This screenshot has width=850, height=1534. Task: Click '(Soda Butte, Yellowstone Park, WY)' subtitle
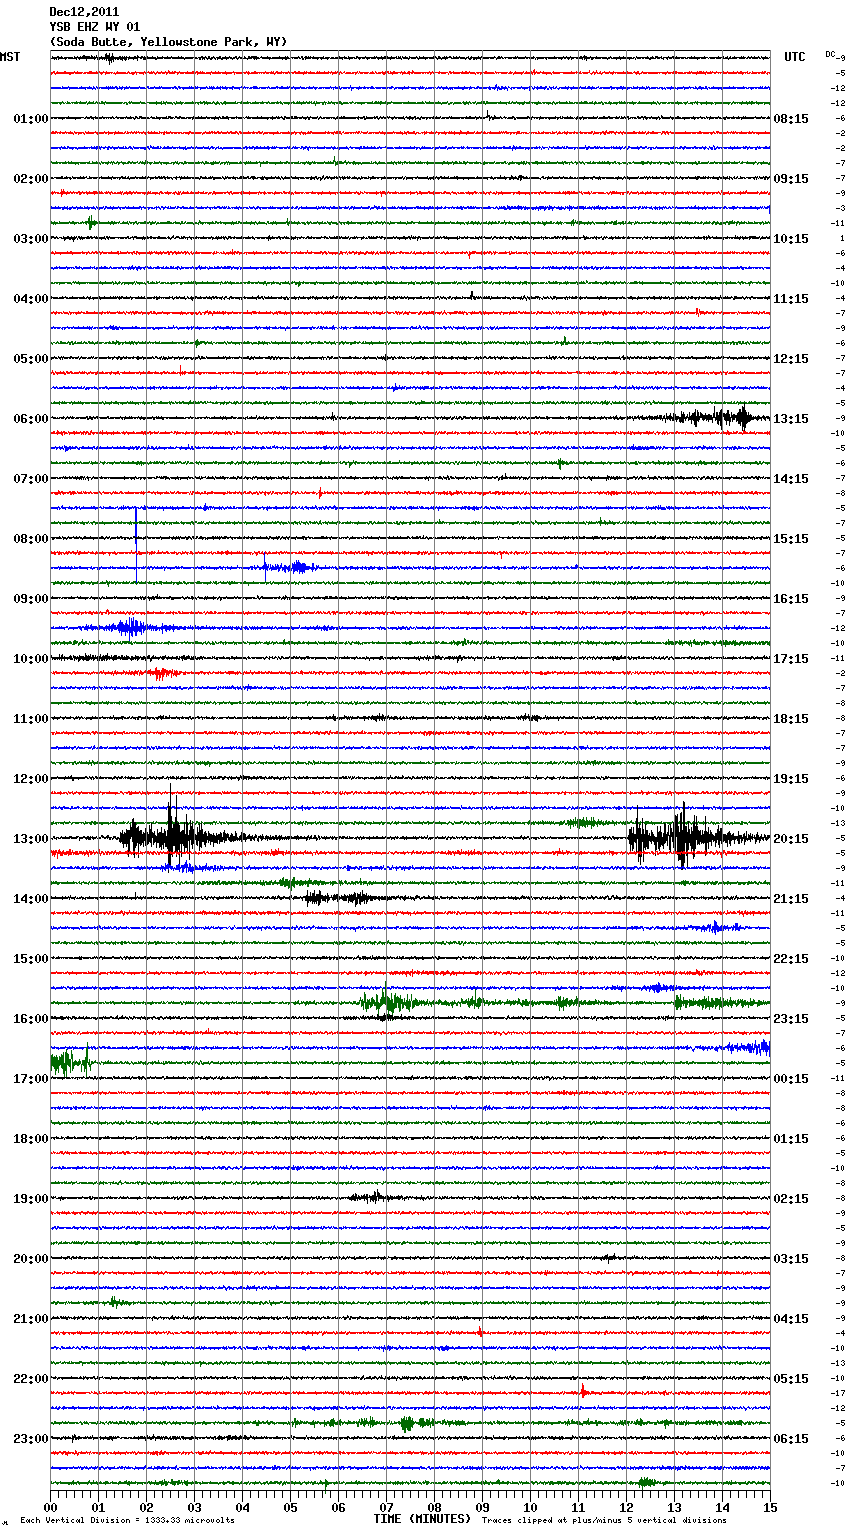(168, 42)
